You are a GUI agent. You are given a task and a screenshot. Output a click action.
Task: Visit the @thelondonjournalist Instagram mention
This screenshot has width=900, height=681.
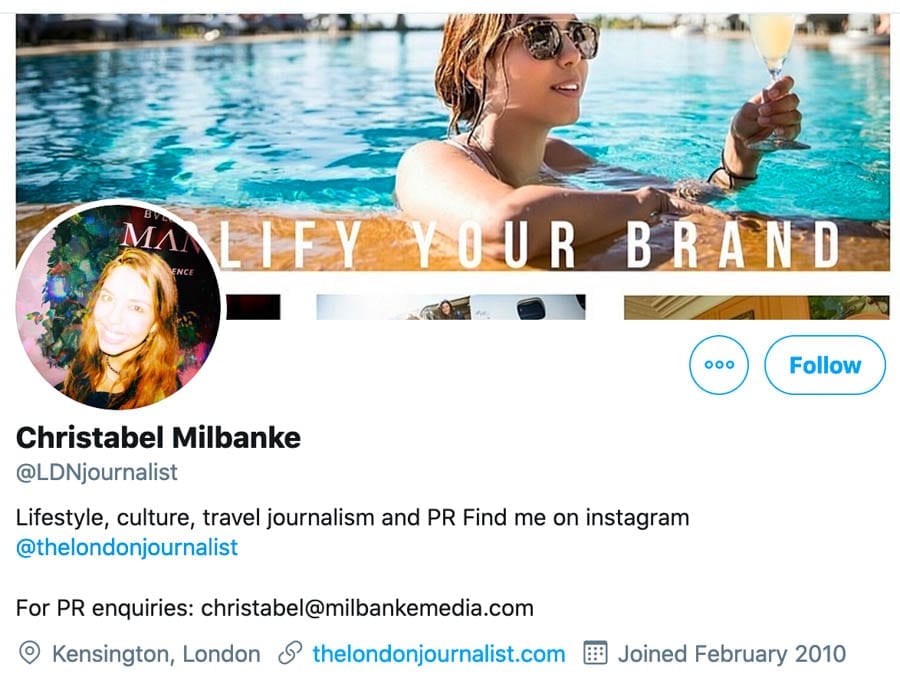point(127,548)
